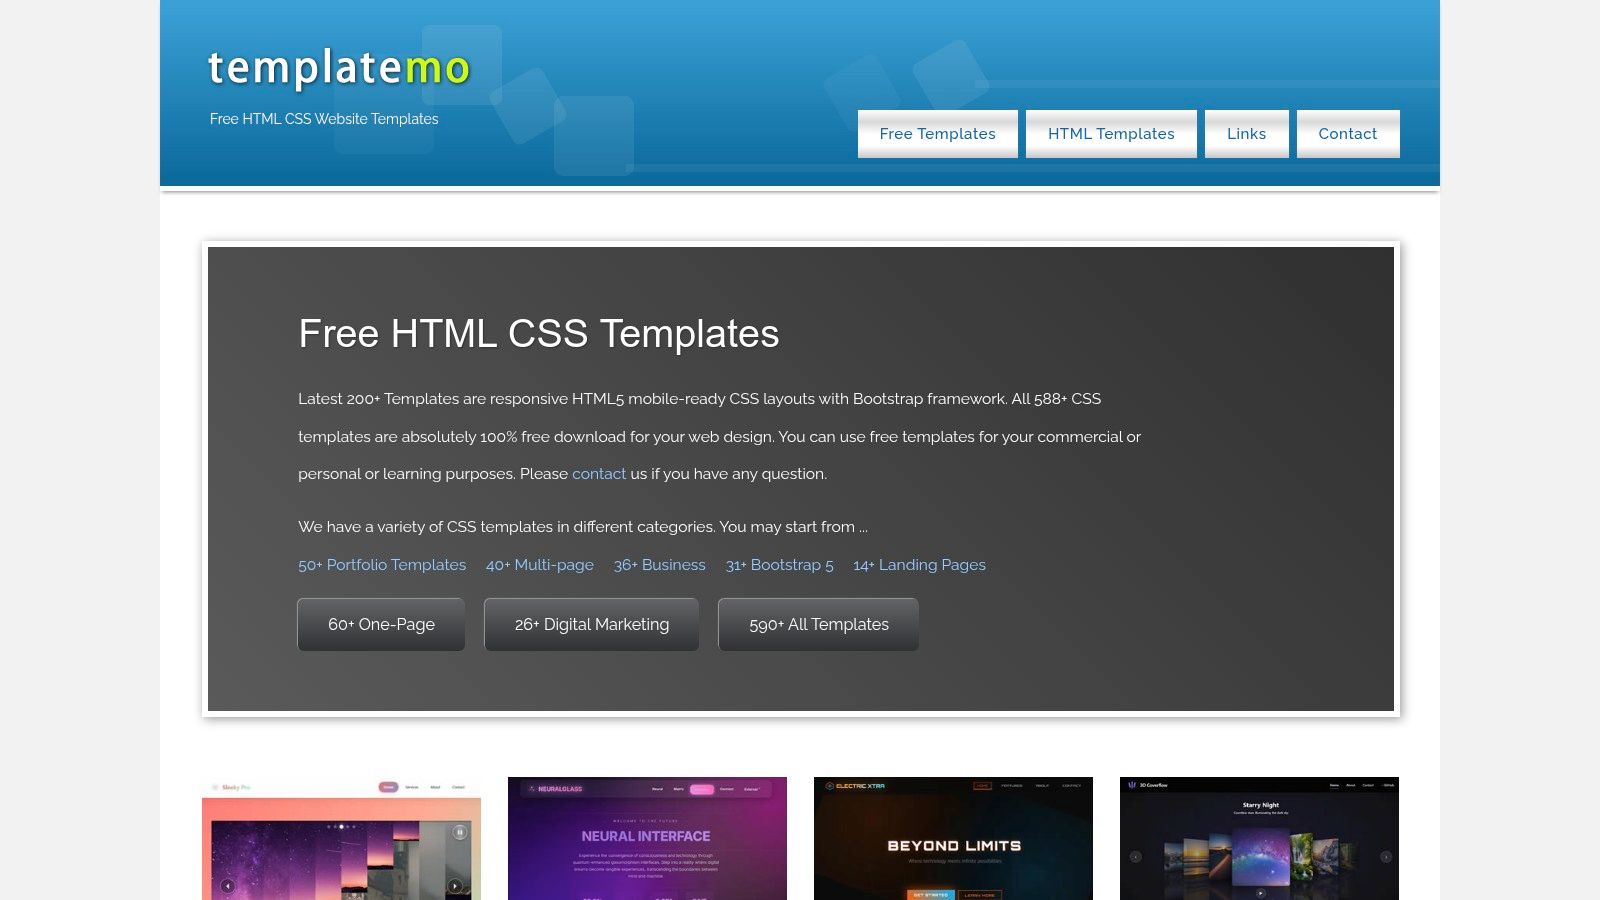
Task: Visit the 40+ Multi-page category link
Action: [x=540, y=565]
